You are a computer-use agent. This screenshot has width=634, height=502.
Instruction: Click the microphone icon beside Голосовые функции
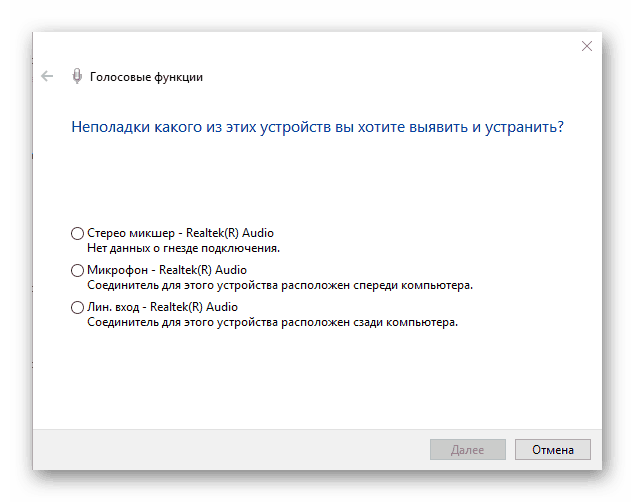tap(76, 76)
